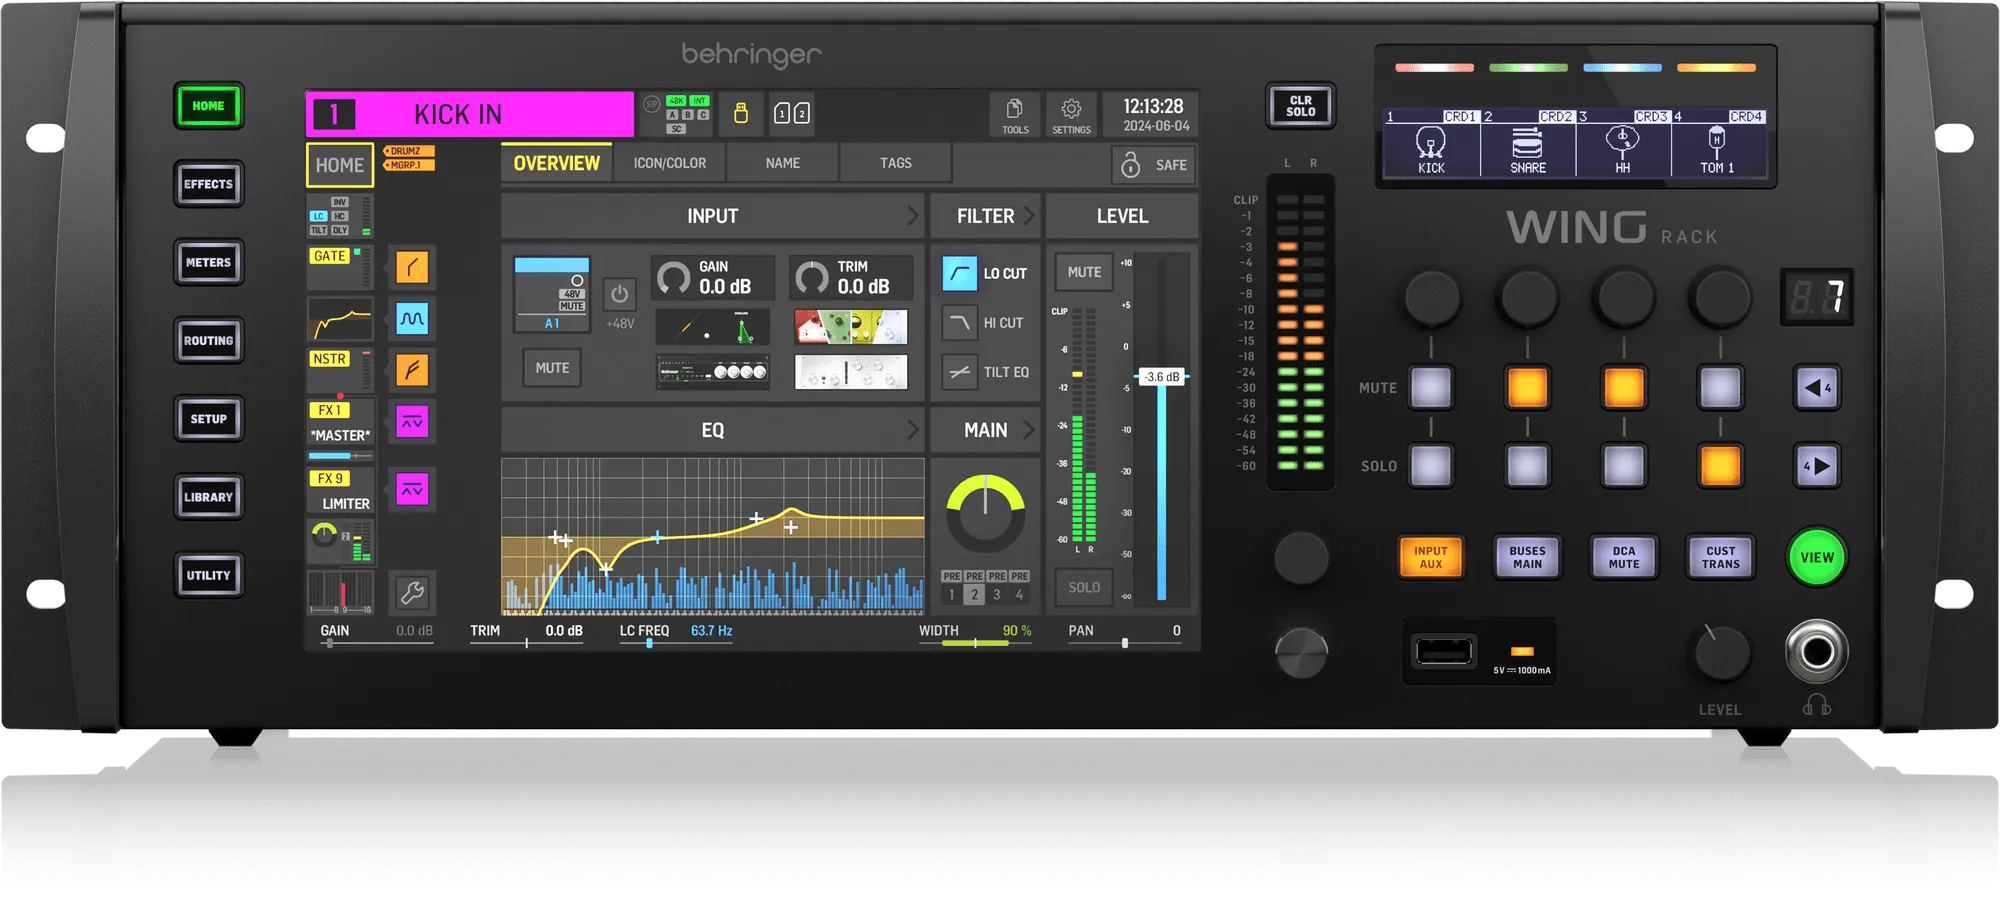
Task: Expand the FILTER section chevron
Action: 1028,215
